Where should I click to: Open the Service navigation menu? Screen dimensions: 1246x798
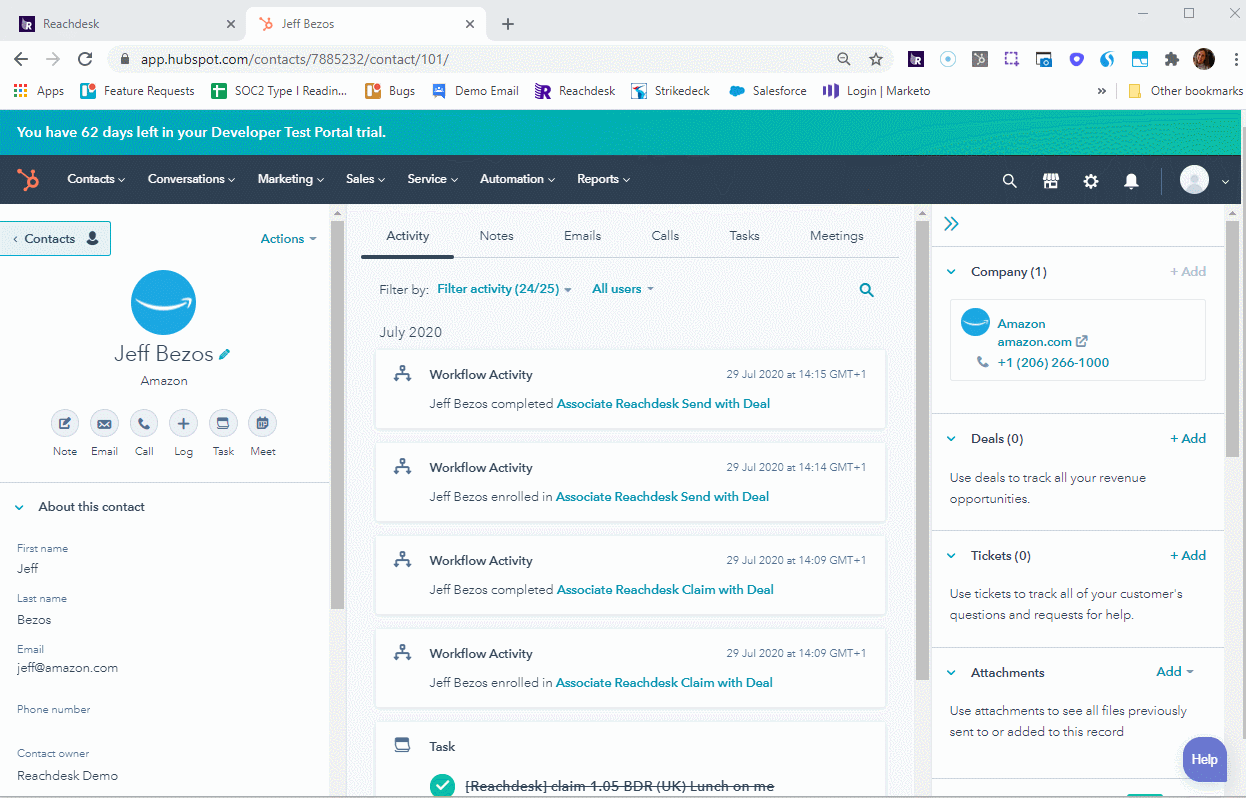[433, 179]
